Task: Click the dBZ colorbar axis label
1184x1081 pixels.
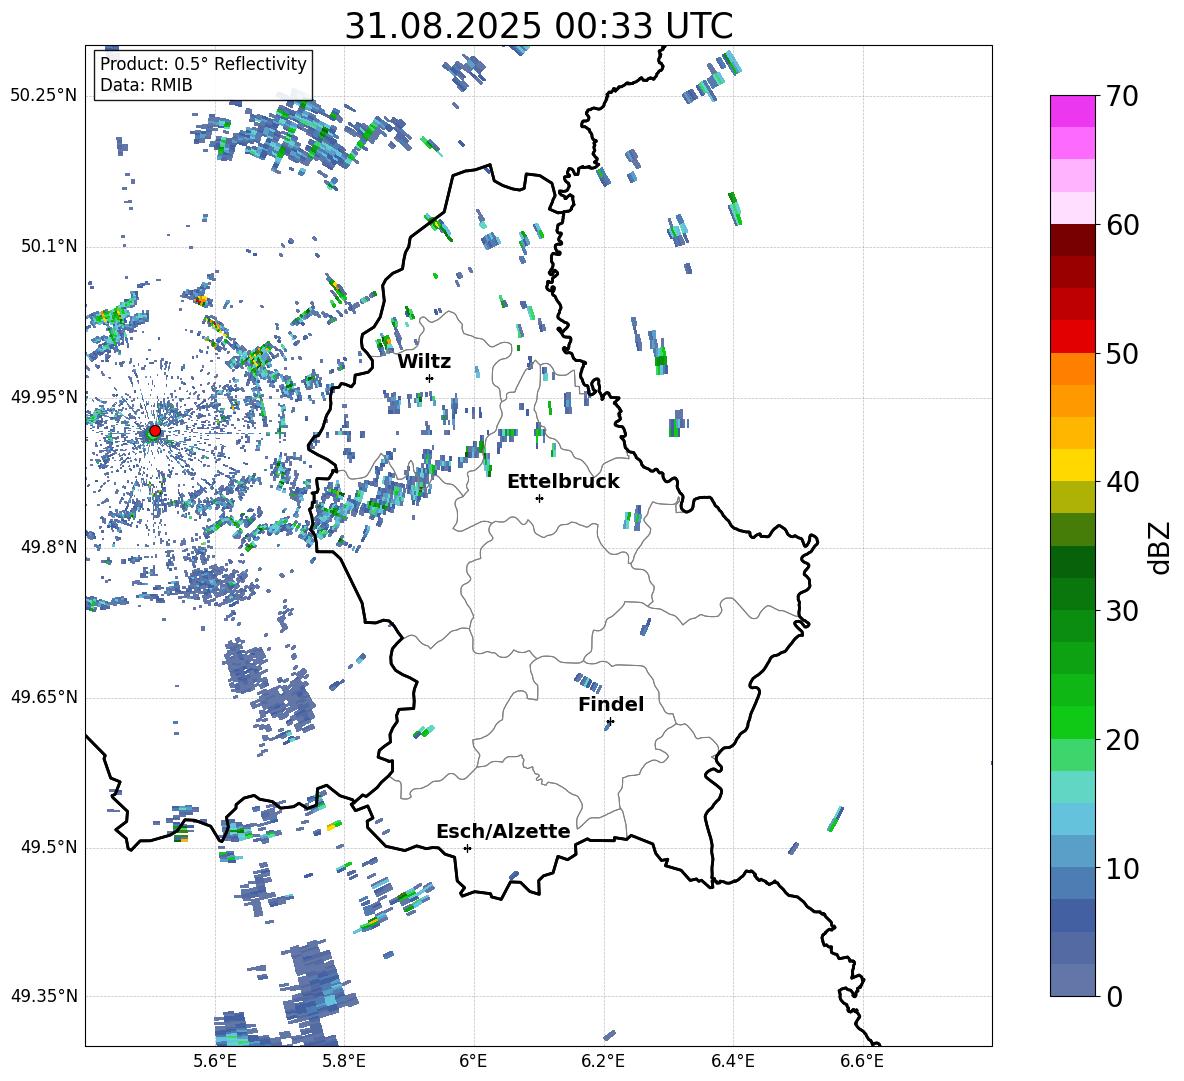Action: point(1161,547)
